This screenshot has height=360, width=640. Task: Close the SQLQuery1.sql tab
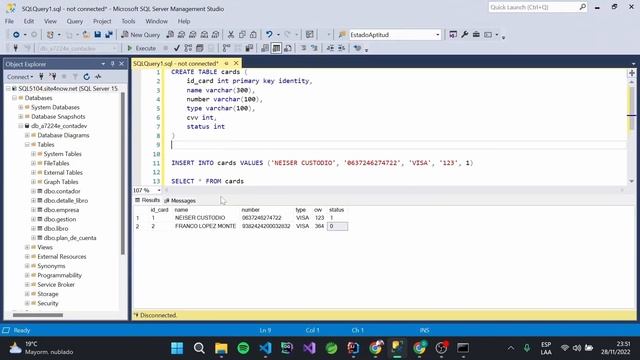[236, 64]
